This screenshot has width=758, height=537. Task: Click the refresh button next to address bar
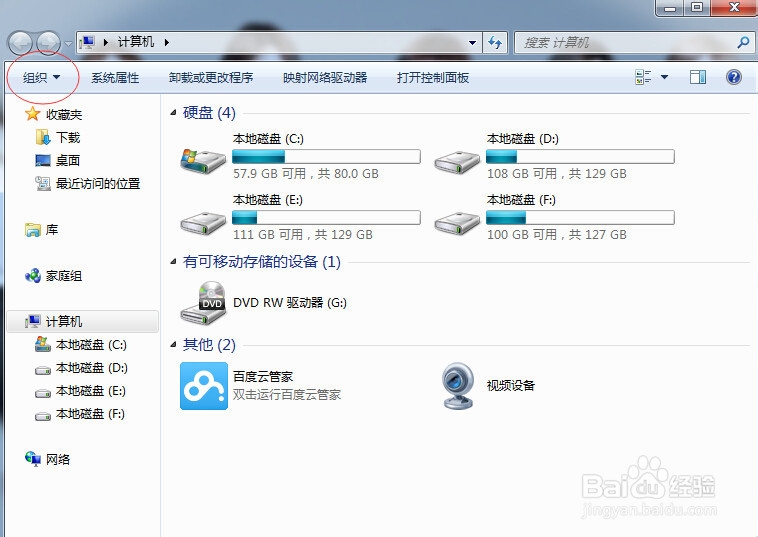[495, 43]
